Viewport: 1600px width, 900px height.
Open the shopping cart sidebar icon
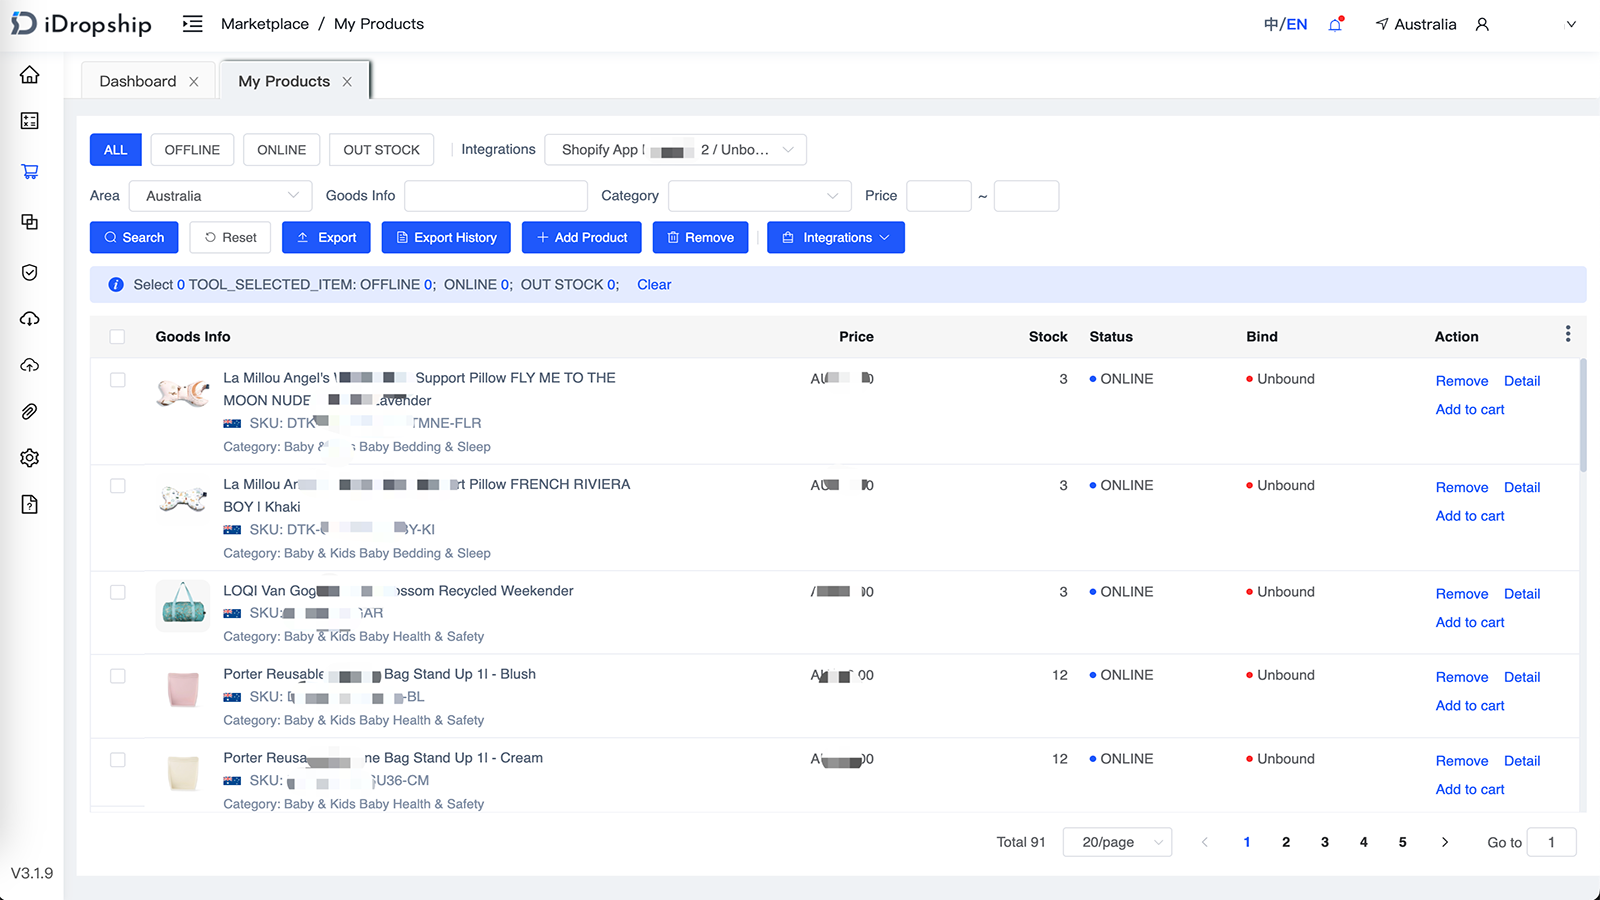tap(30, 171)
